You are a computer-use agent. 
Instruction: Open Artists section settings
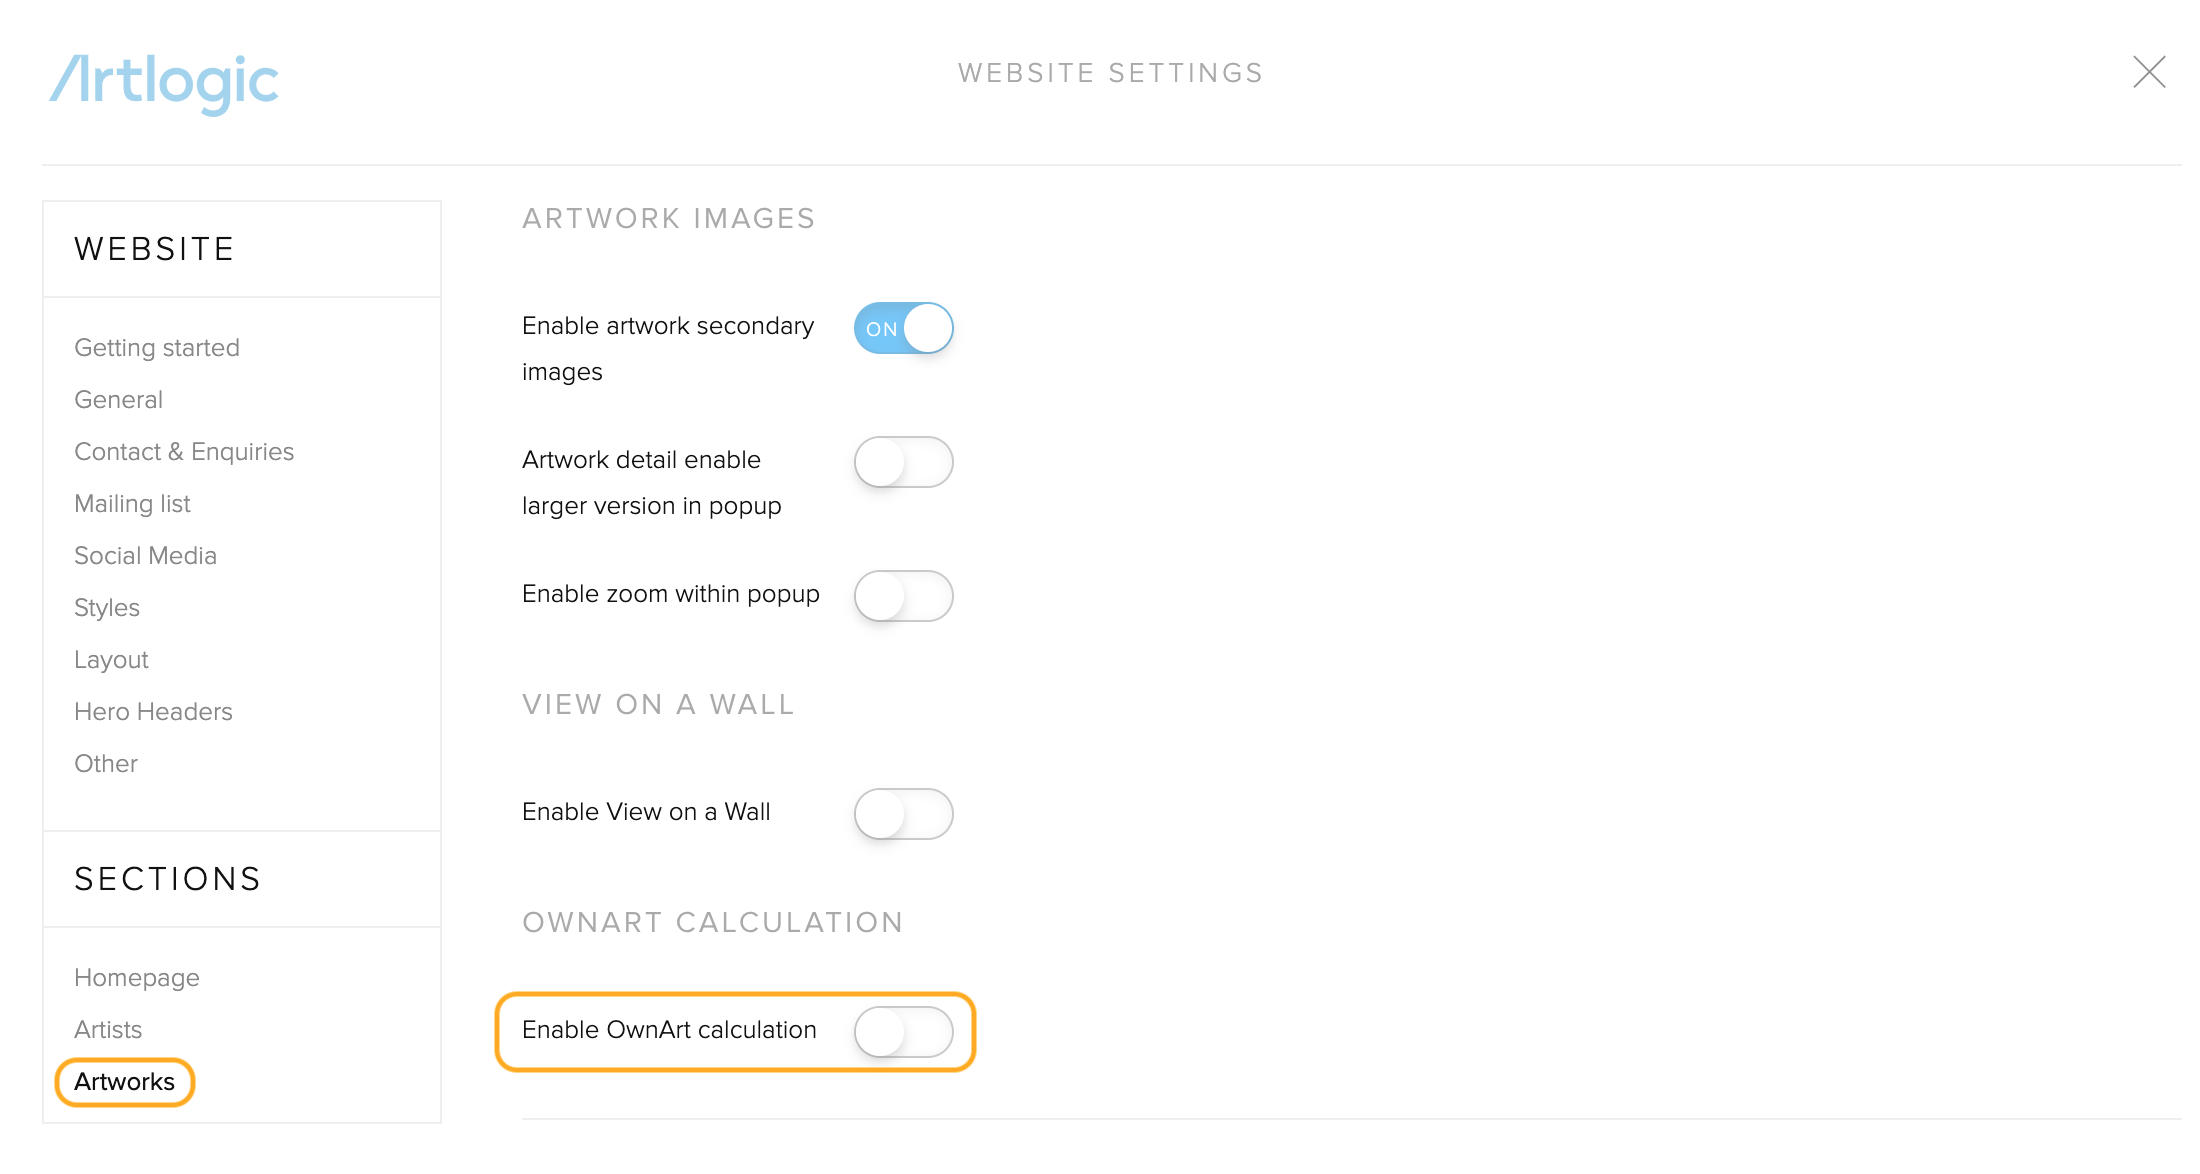pyautogui.click(x=108, y=1030)
